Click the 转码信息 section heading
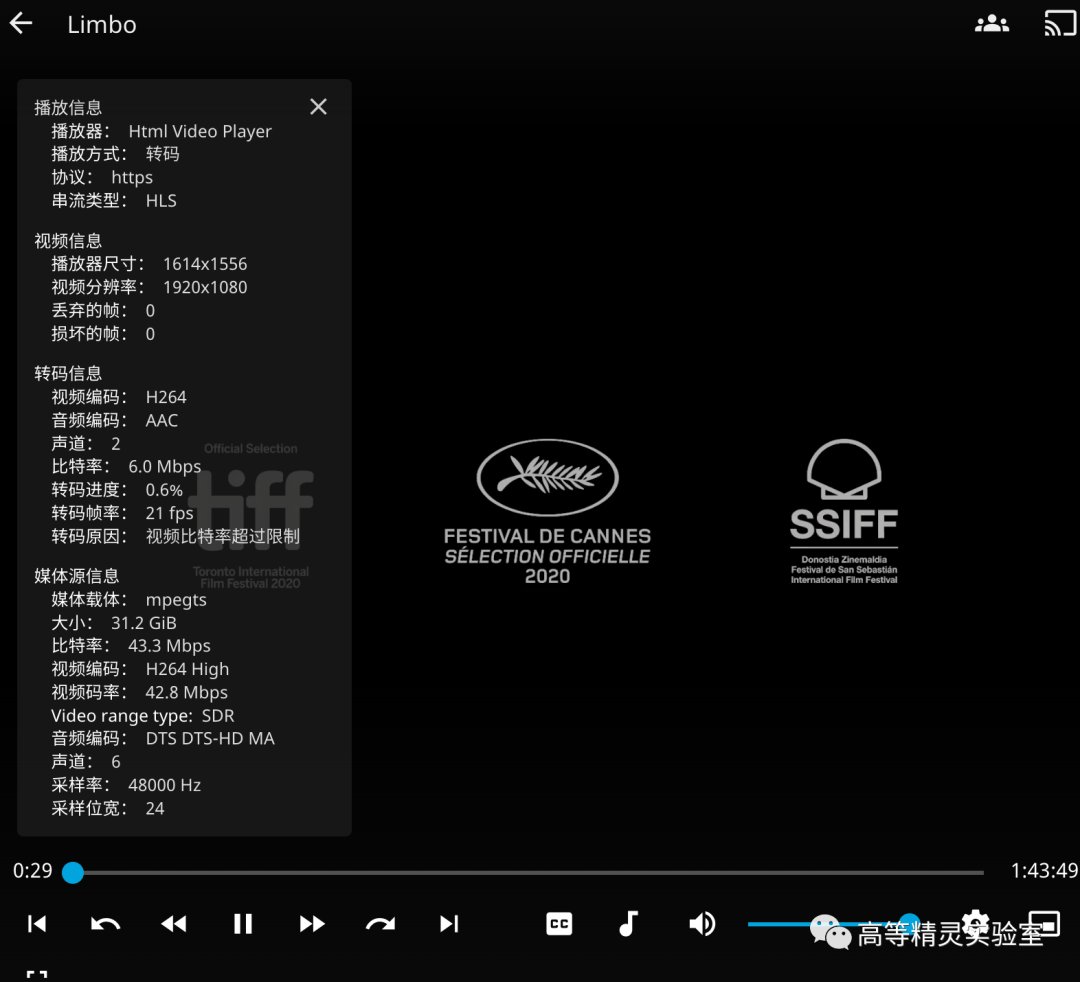Screen dimensions: 1080x982 coord(68,373)
